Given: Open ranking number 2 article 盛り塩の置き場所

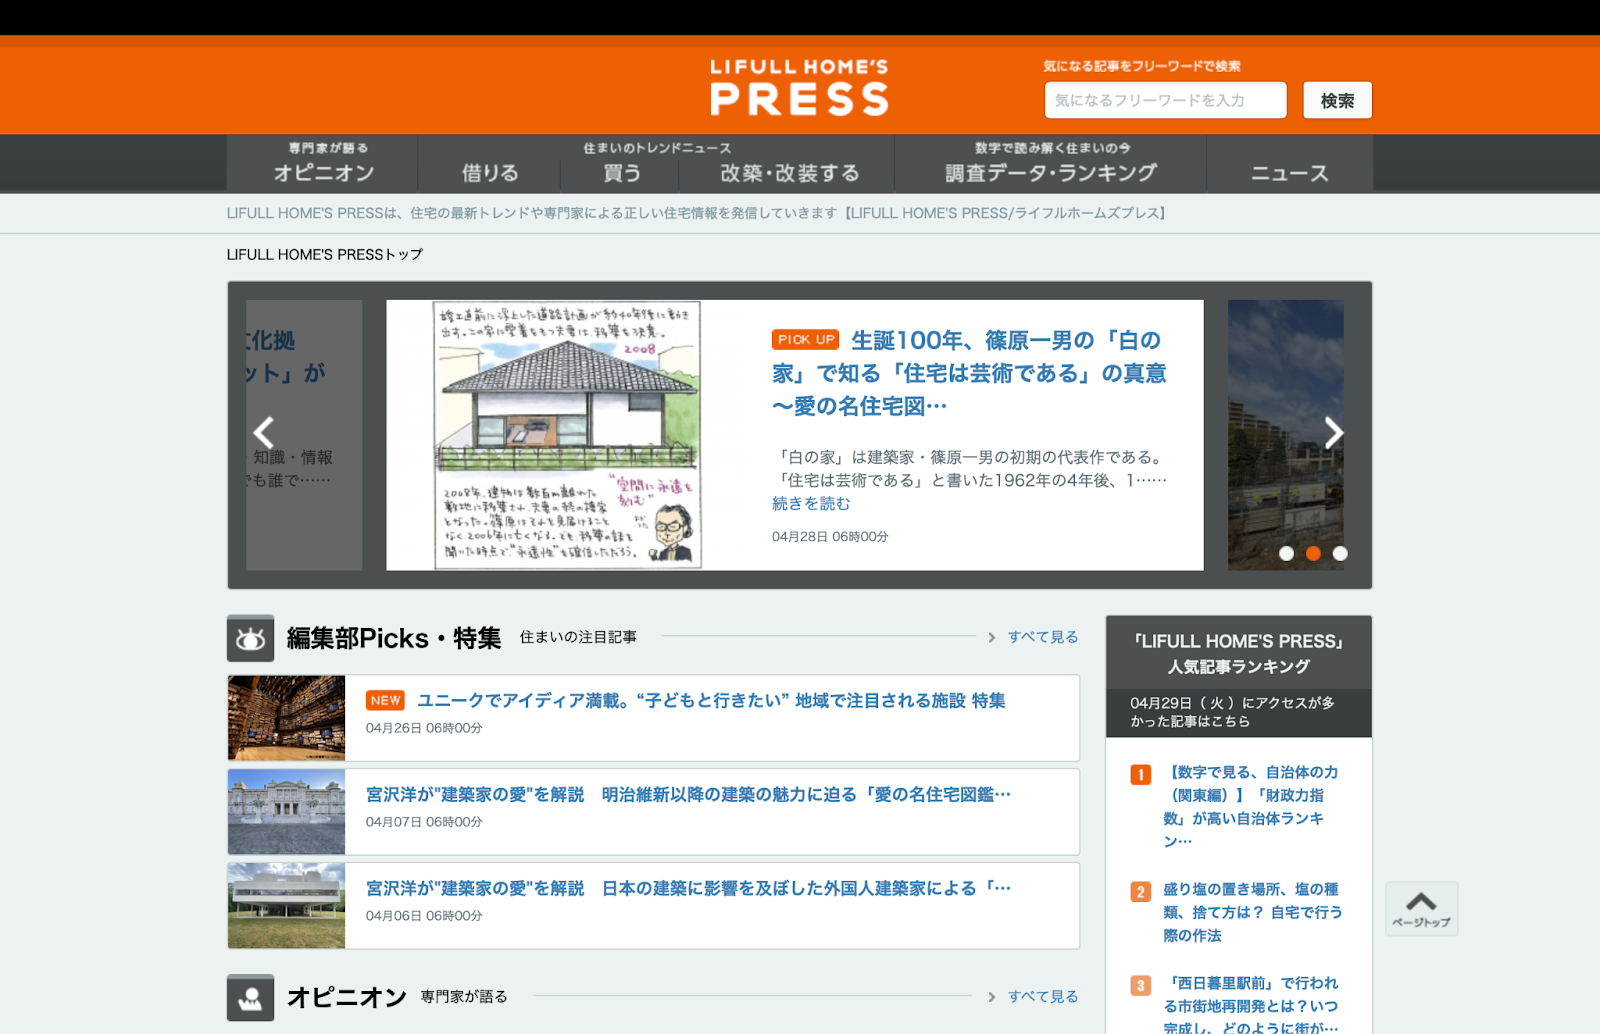Looking at the screenshot, I should 1252,912.
